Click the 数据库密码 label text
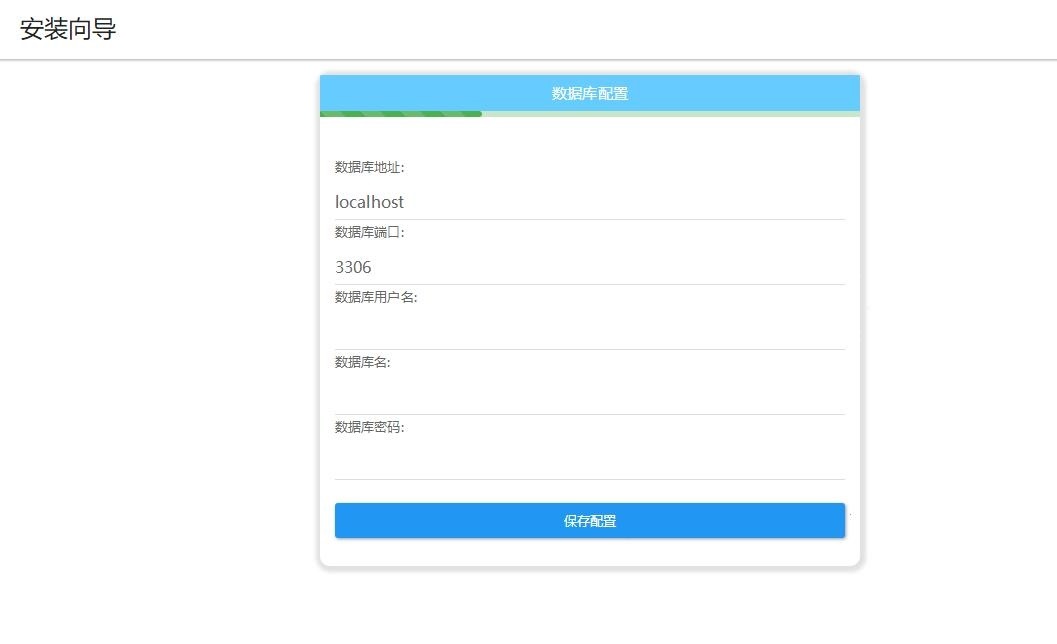The height and width of the screenshot is (644, 1057). coord(369,427)
